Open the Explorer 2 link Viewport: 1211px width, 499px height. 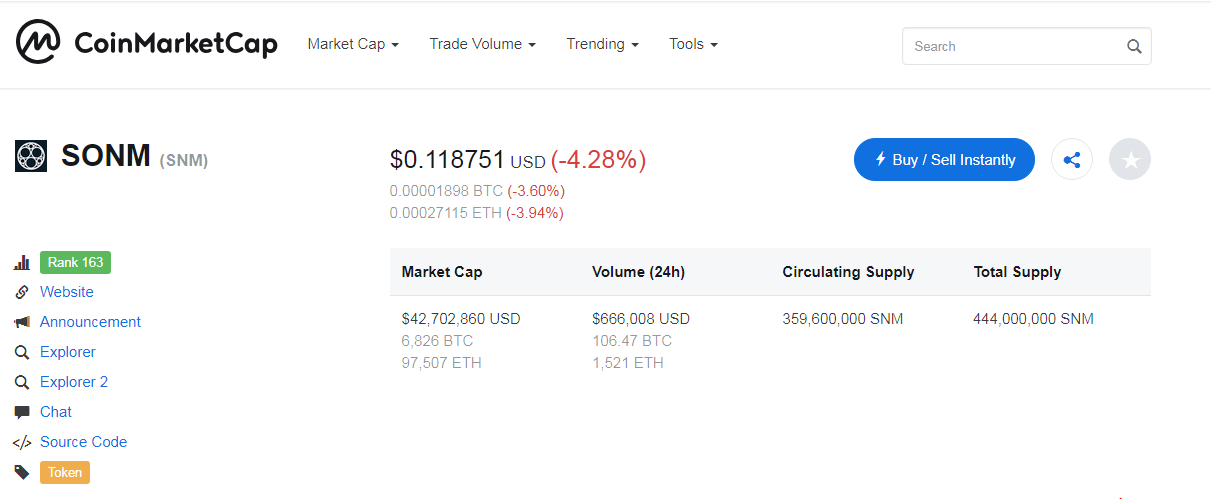coord(74,382)
